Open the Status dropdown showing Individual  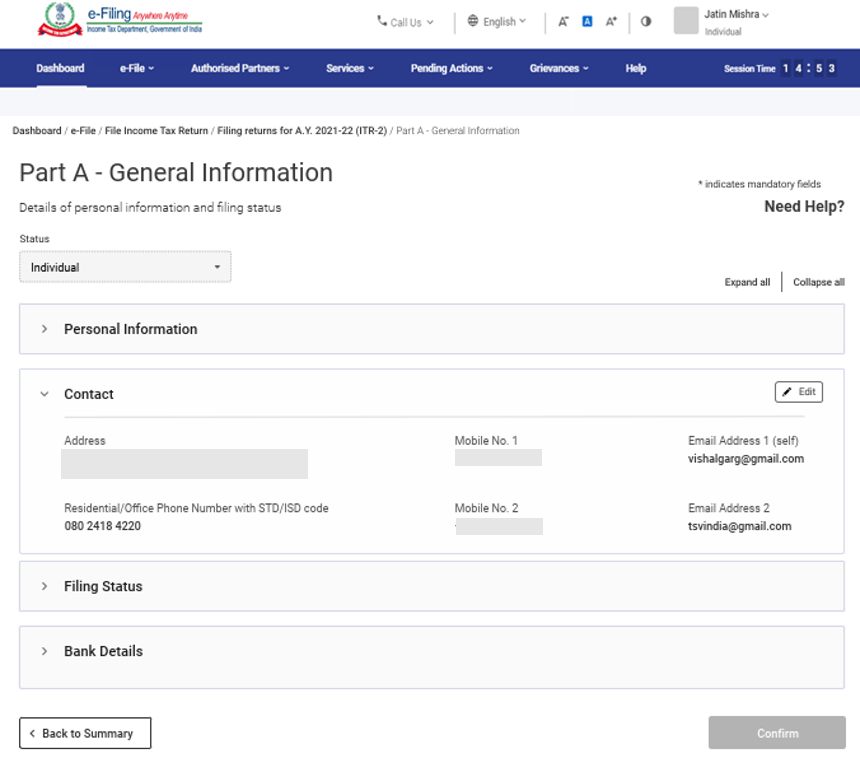coord(125,267)
